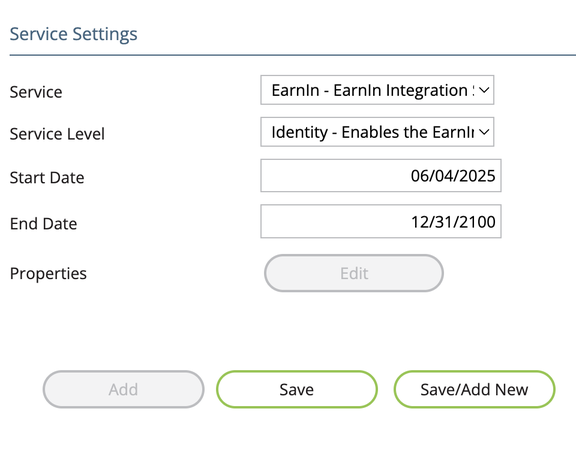The height and width of the screenshot is (454, 576).
Task: Expand the Service Level dropdown showing Identity
Action: (377, 132)
